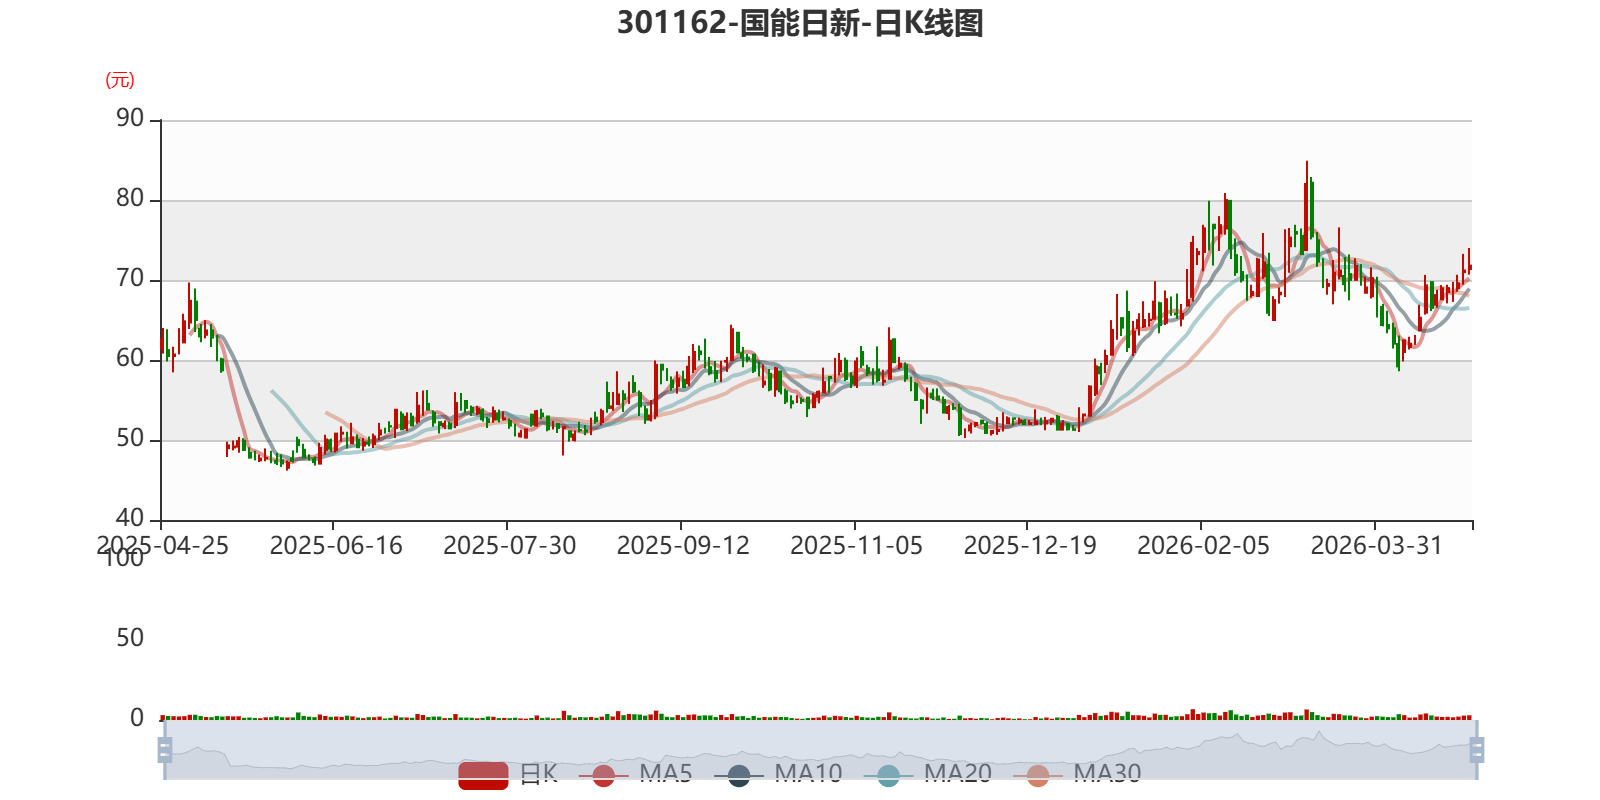This screenshot has height=800, width=1600.
Task: Click the left handle of the zoom slider
Action: pyautogui.click(x=165, y=750)
